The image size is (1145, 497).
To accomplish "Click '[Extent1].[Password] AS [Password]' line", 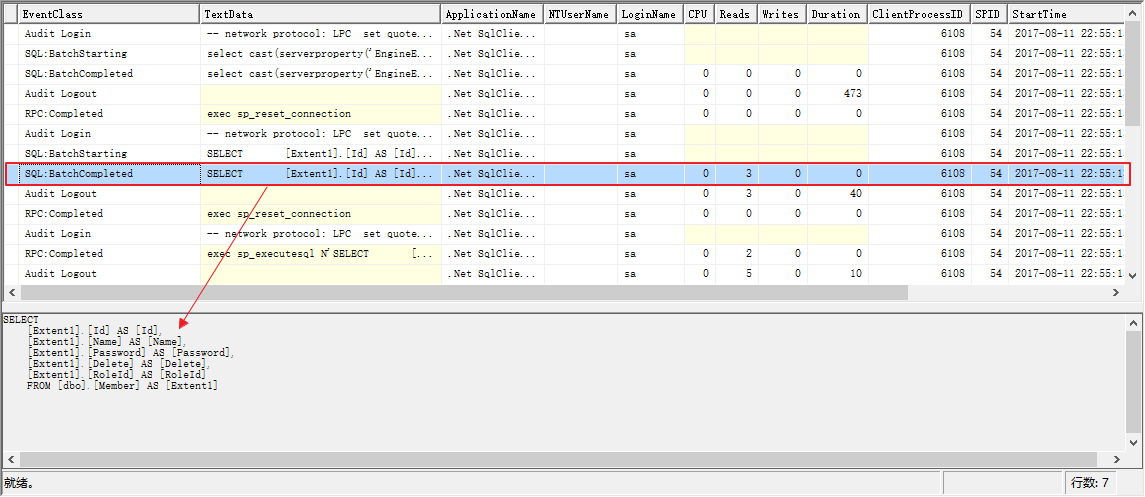I will tap(131, 352).
